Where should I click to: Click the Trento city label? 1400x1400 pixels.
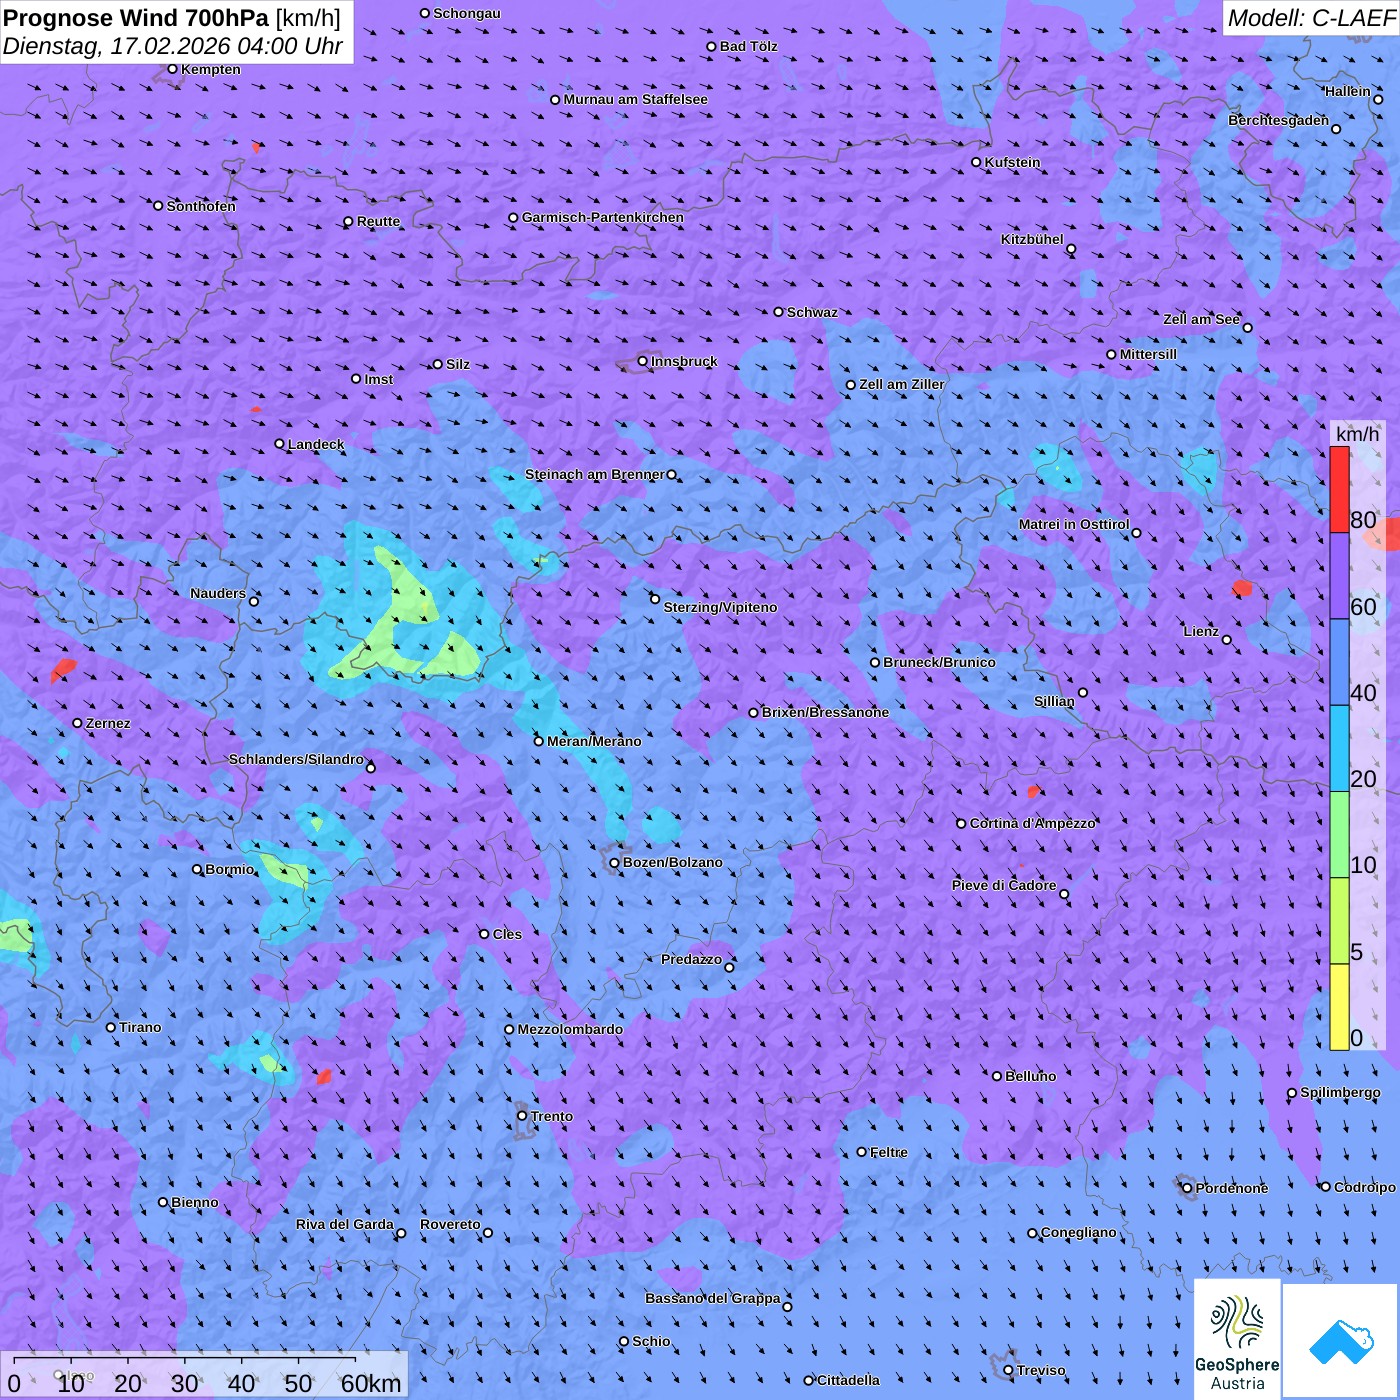click(x=552, y=1116)
